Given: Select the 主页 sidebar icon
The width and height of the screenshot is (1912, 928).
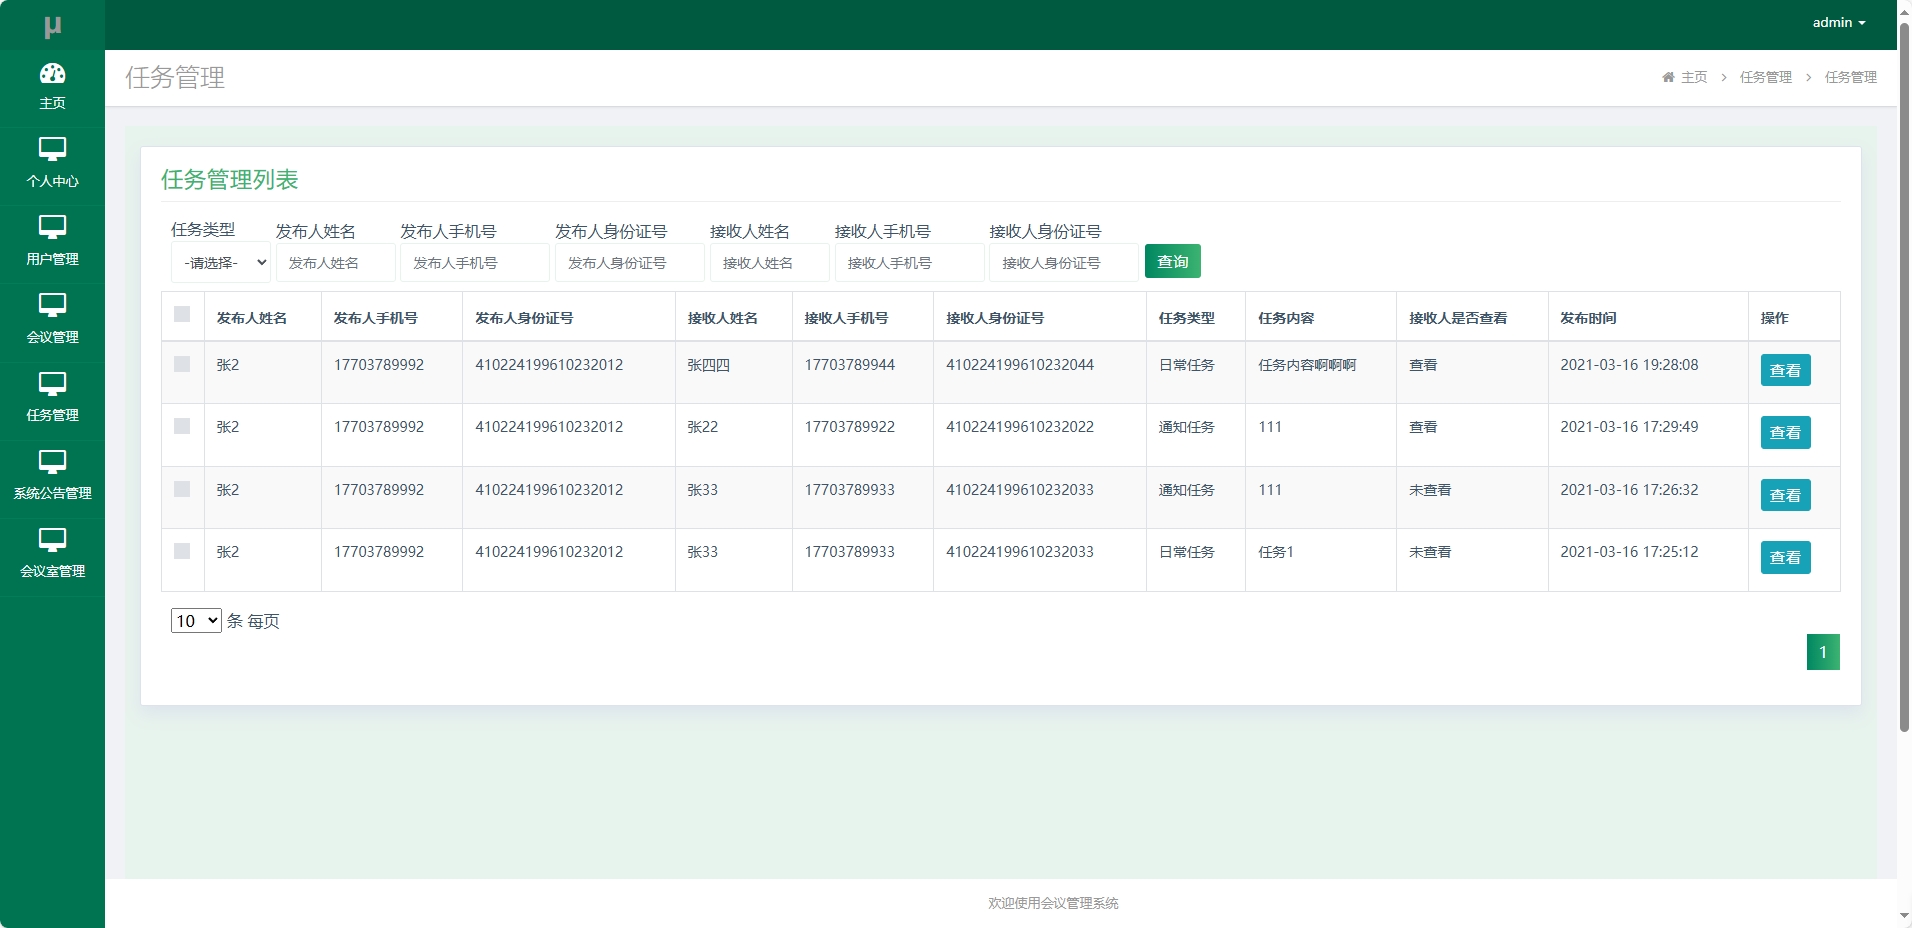Looking at the screenshot, I should point(52,85).
